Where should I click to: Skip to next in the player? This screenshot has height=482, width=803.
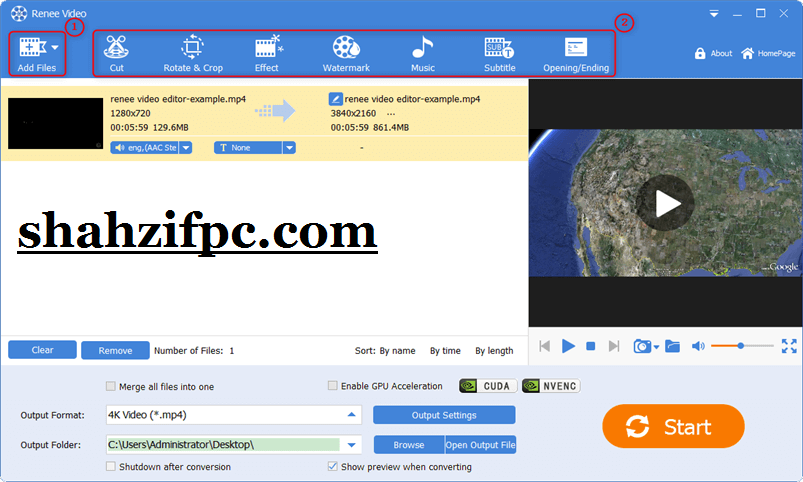coord(614,346)
